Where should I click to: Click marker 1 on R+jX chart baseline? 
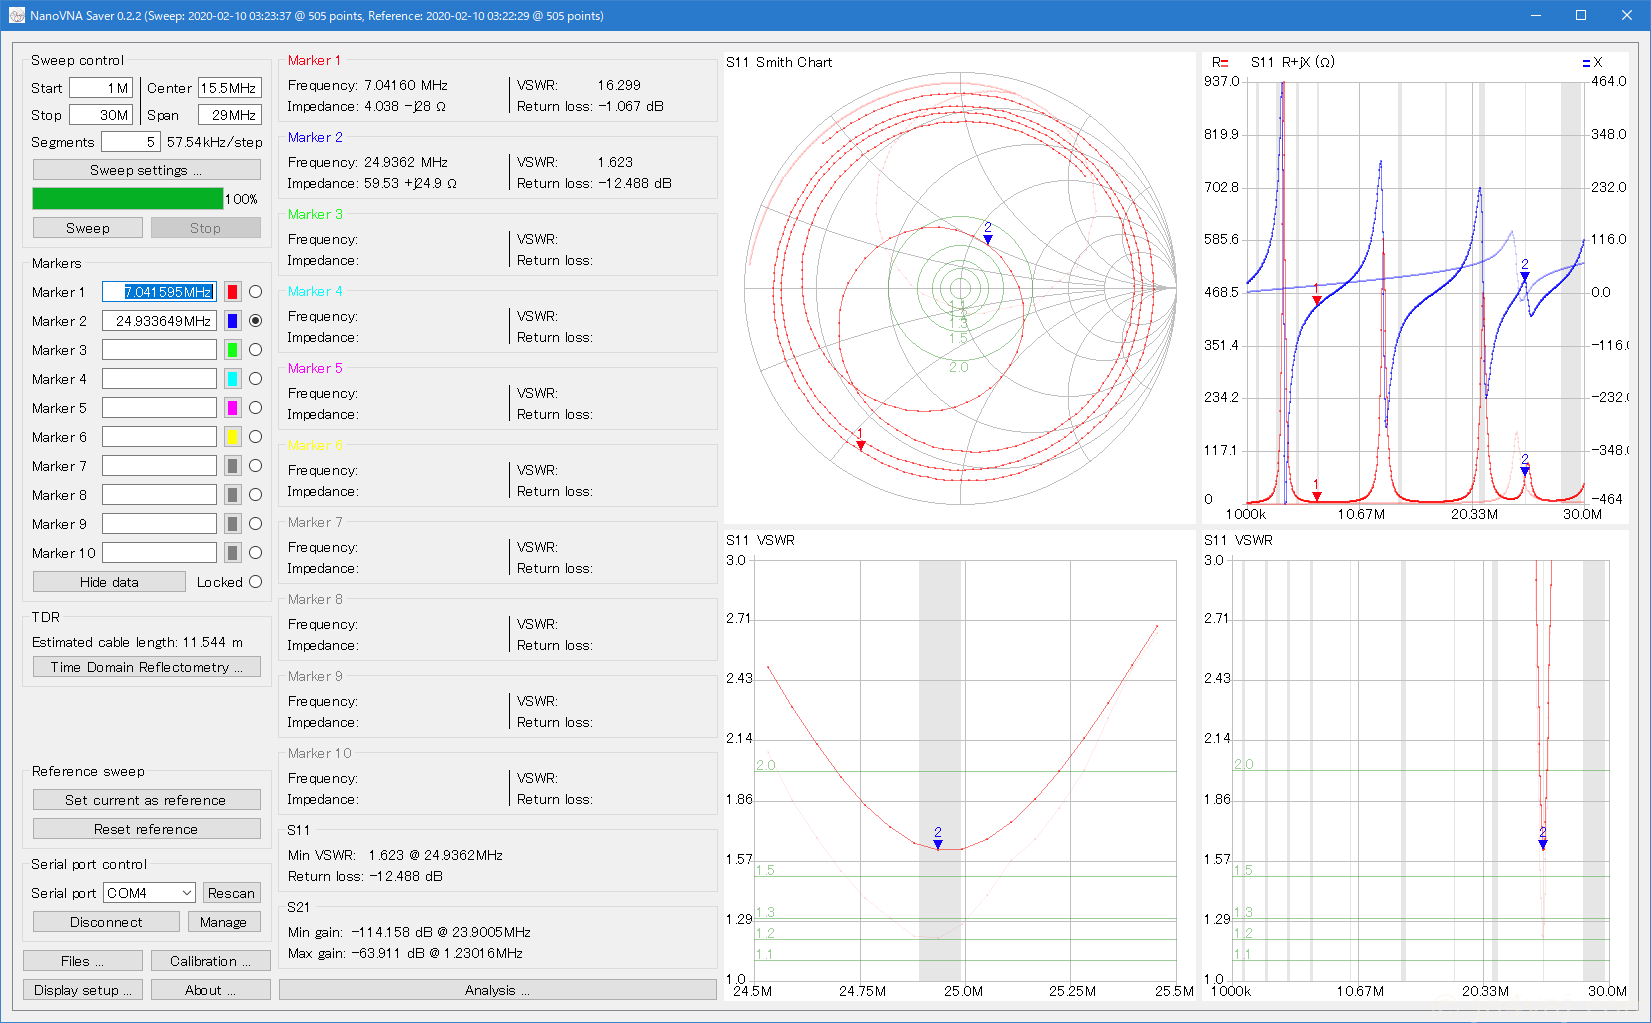[x=1317, y=495]
